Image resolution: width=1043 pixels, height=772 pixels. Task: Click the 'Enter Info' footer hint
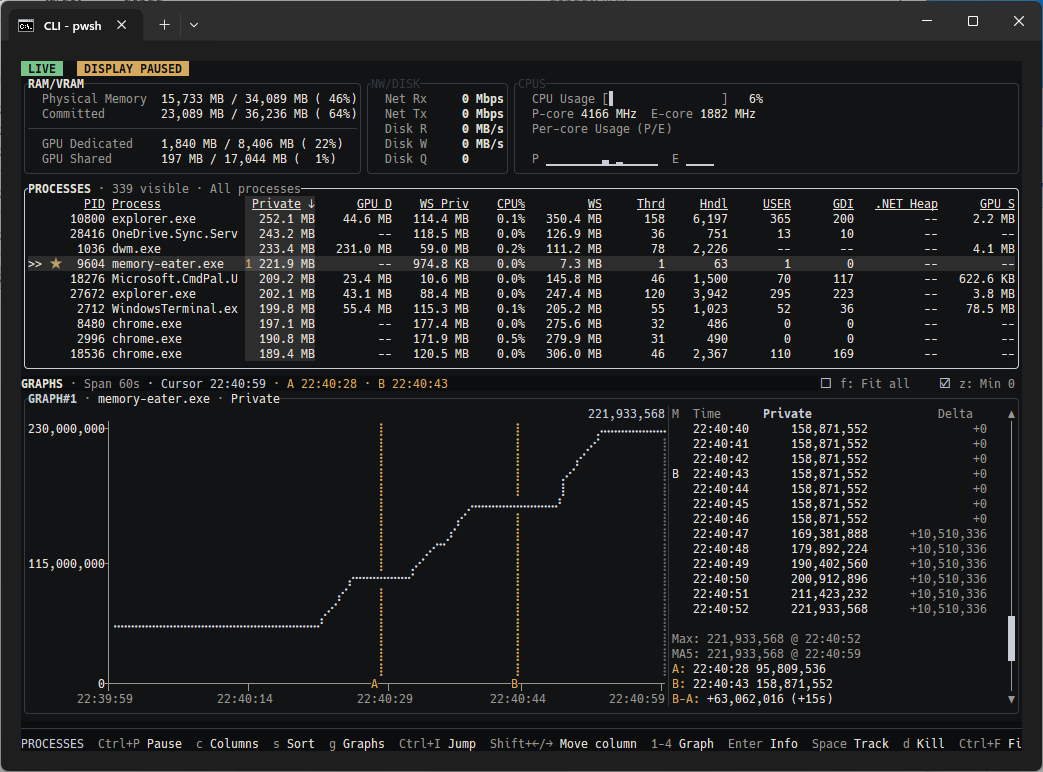pos(763,743)
